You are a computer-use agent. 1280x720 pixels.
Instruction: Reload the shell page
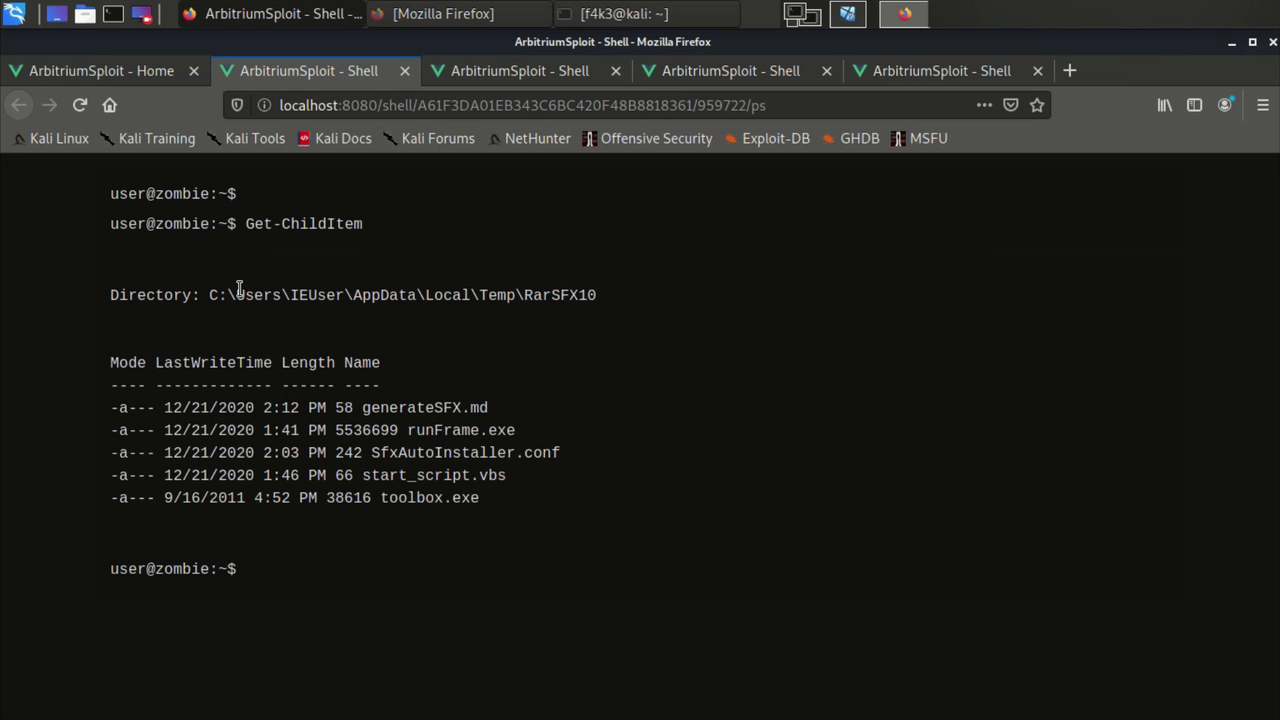pyautogui.click(x=80, y=105)
